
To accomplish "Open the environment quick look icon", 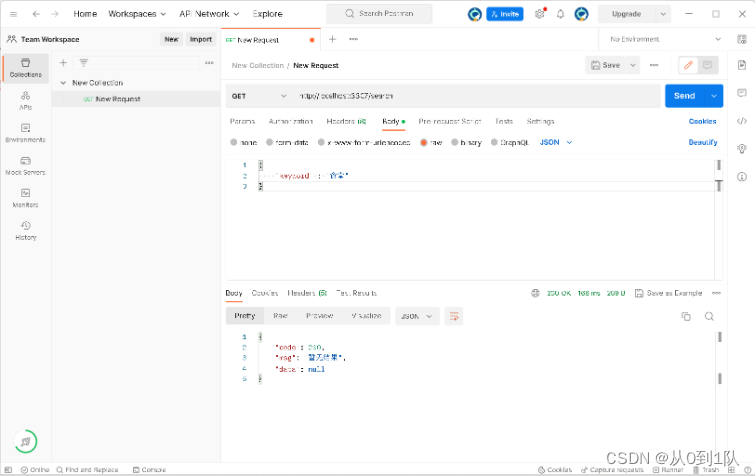I will [x=742, y=39].
